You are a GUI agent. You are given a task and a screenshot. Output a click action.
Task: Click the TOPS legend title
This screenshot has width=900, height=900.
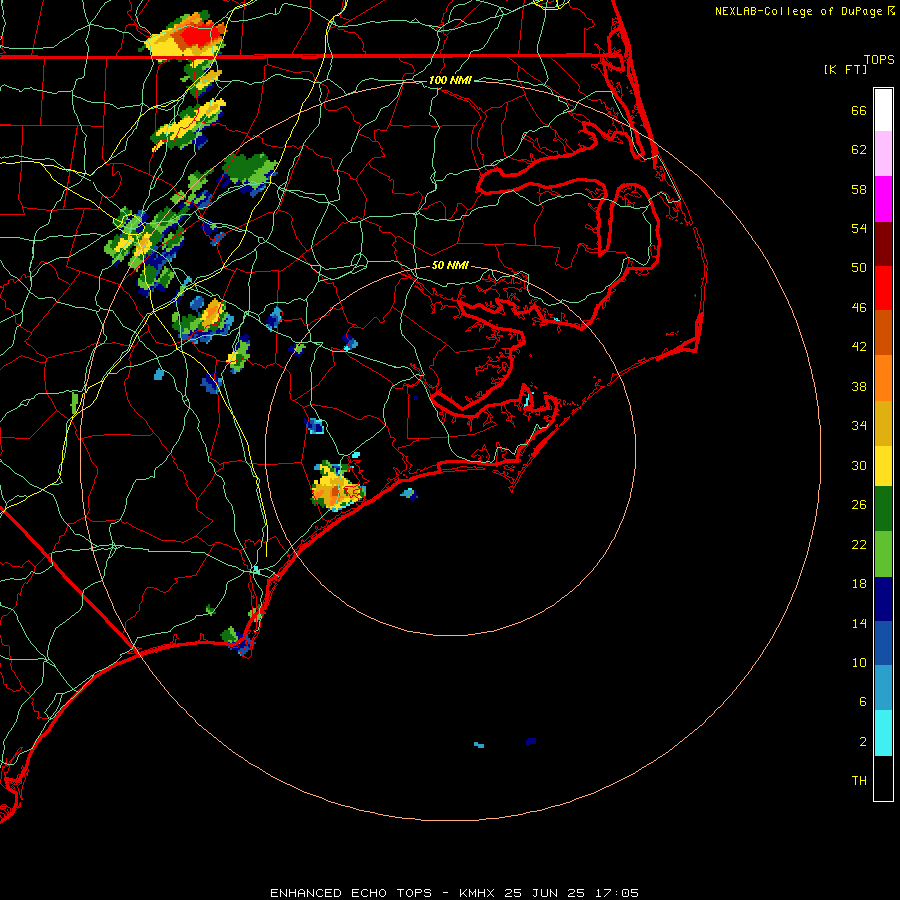[x=879, y=59]
